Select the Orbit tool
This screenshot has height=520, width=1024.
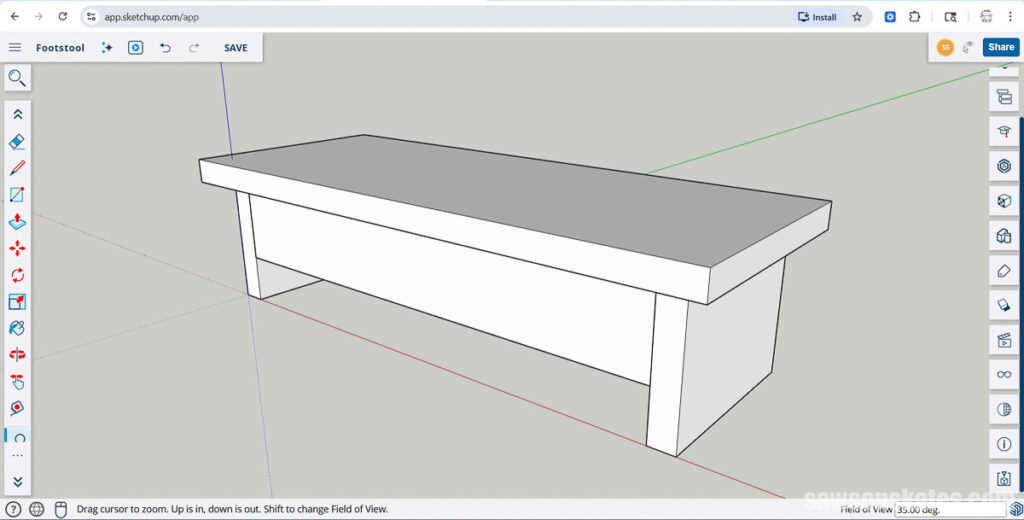[x=18, y=355]
